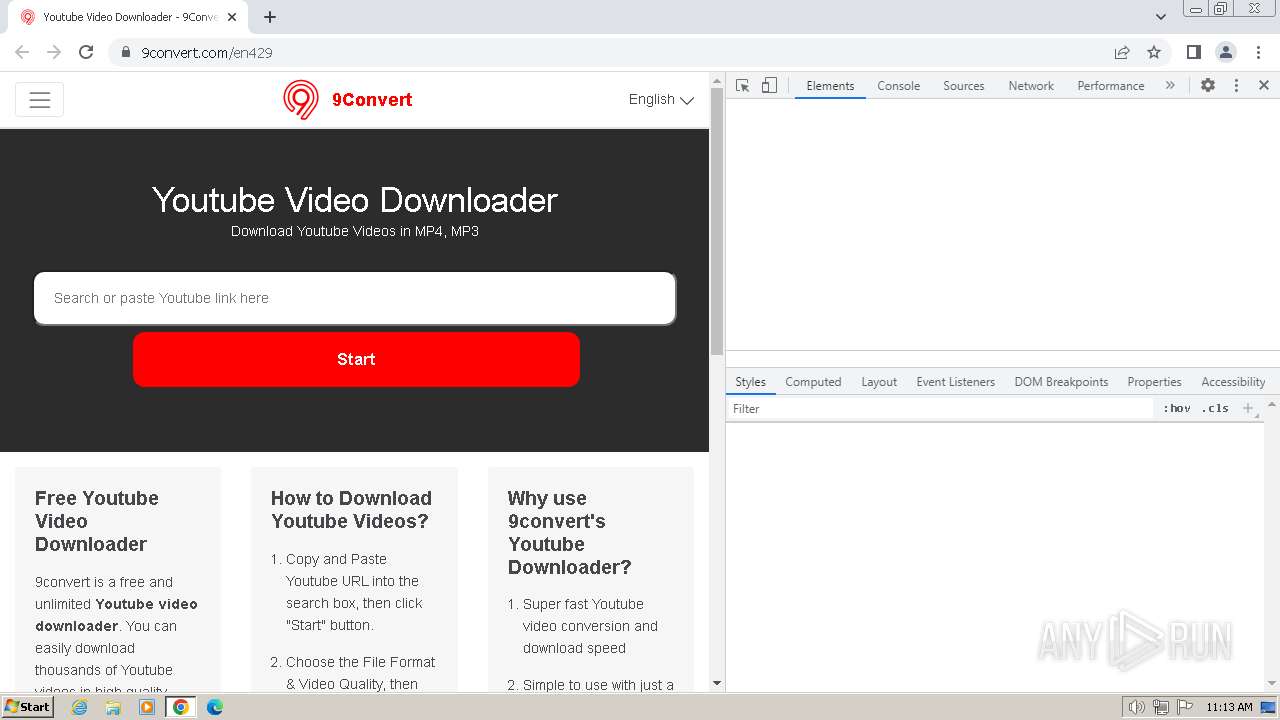Open the English language dropdown
The width and height of the screenshot is (1280, 720).
pyautogui.click(x=661, y=99)
